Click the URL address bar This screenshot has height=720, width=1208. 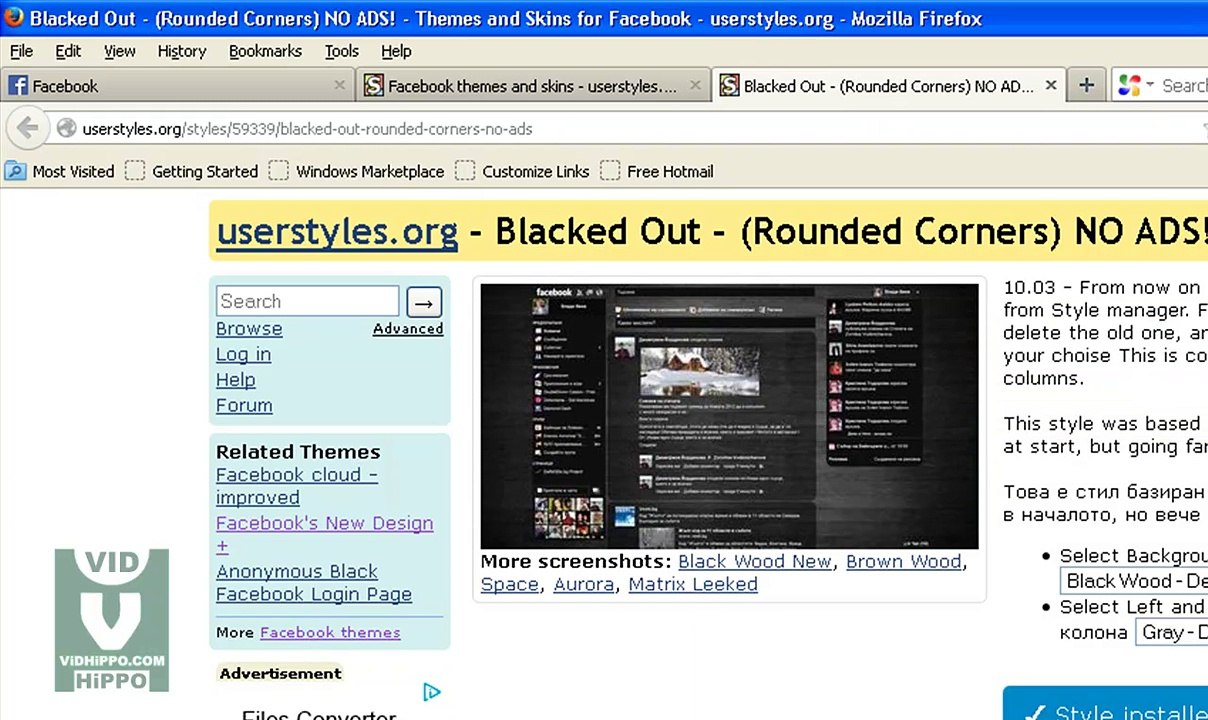630,128
